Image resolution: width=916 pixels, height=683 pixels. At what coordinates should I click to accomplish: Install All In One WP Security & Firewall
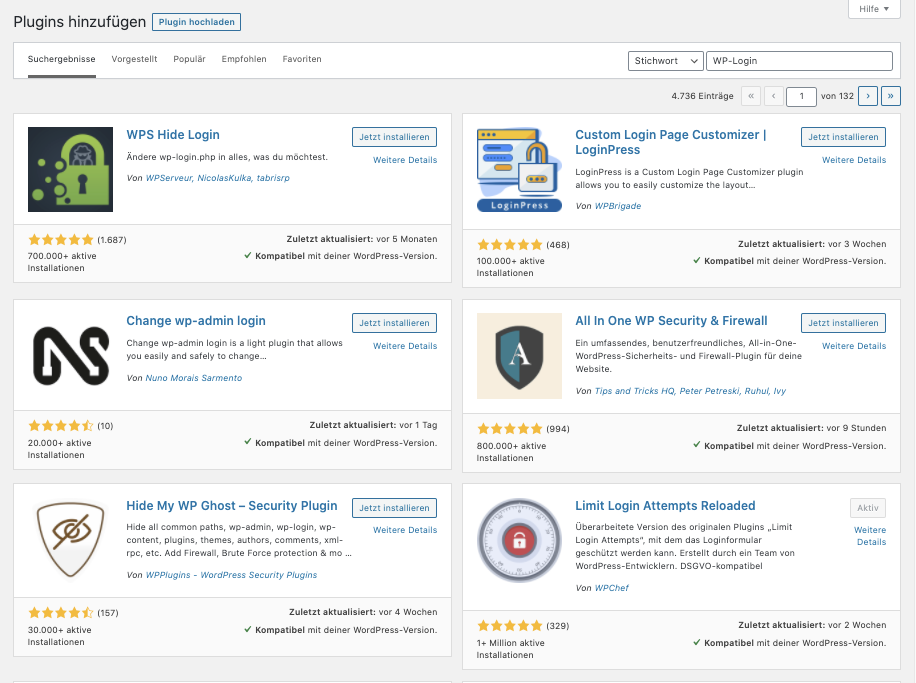pyautogui.click(x=843, y=323)
